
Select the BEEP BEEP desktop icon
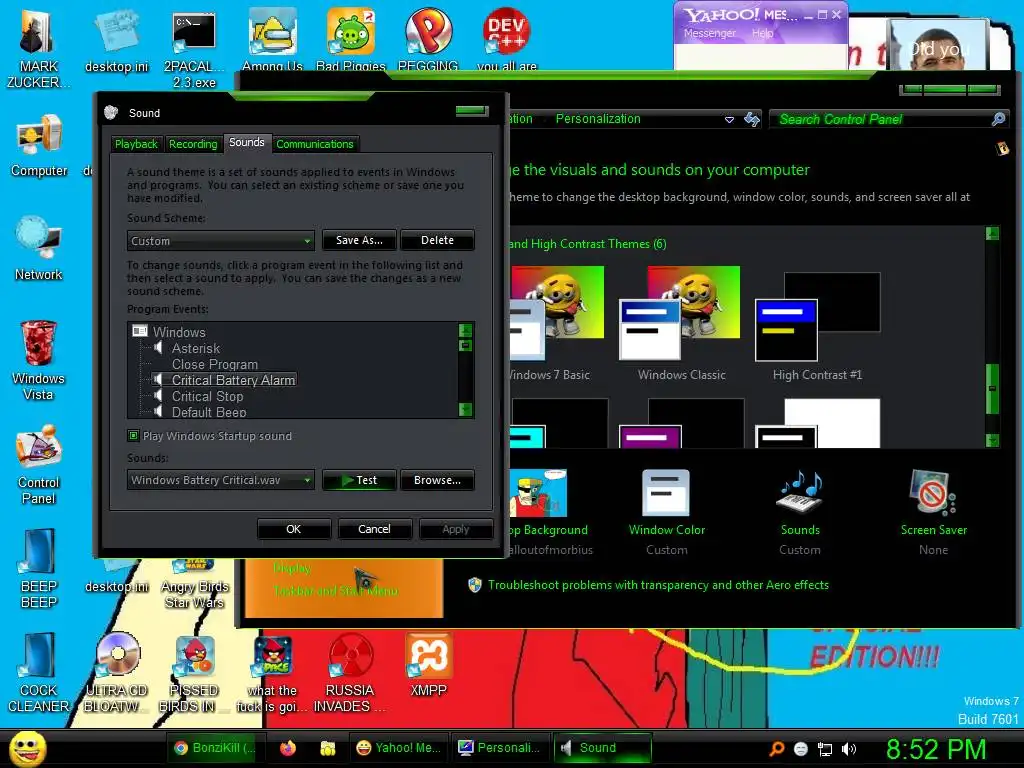(x=39, y=569)
